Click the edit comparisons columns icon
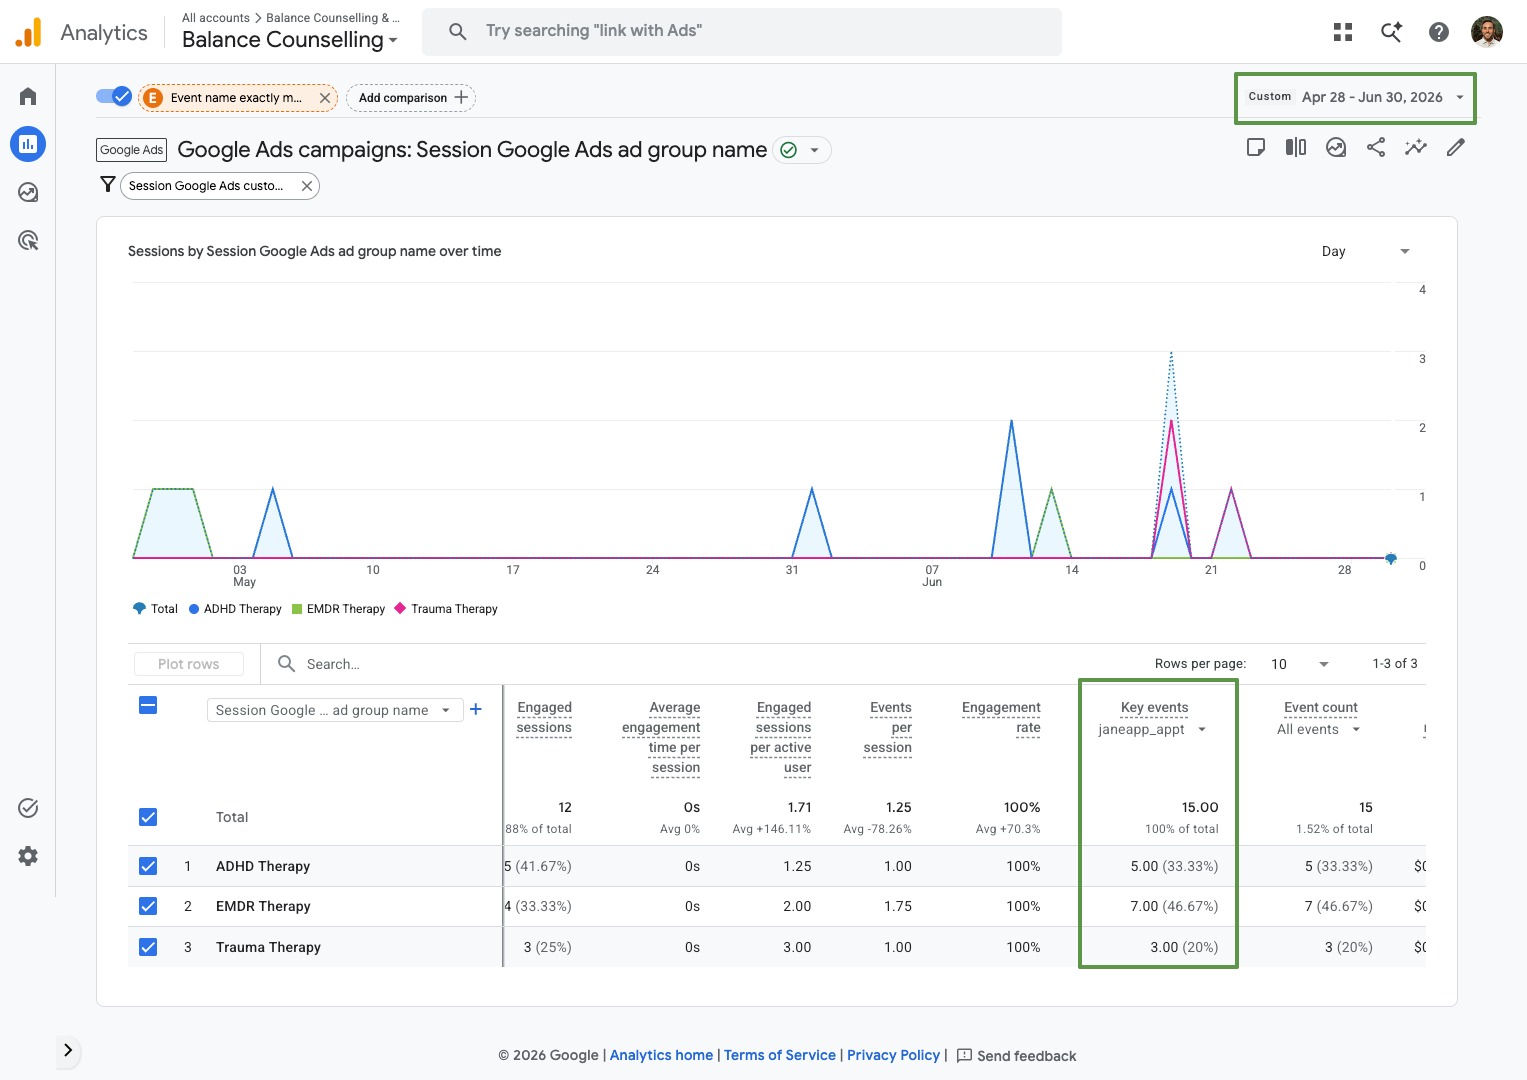Viewport: 1527px width, 1080px height. pyautogui.click(x=1296, y=148)
